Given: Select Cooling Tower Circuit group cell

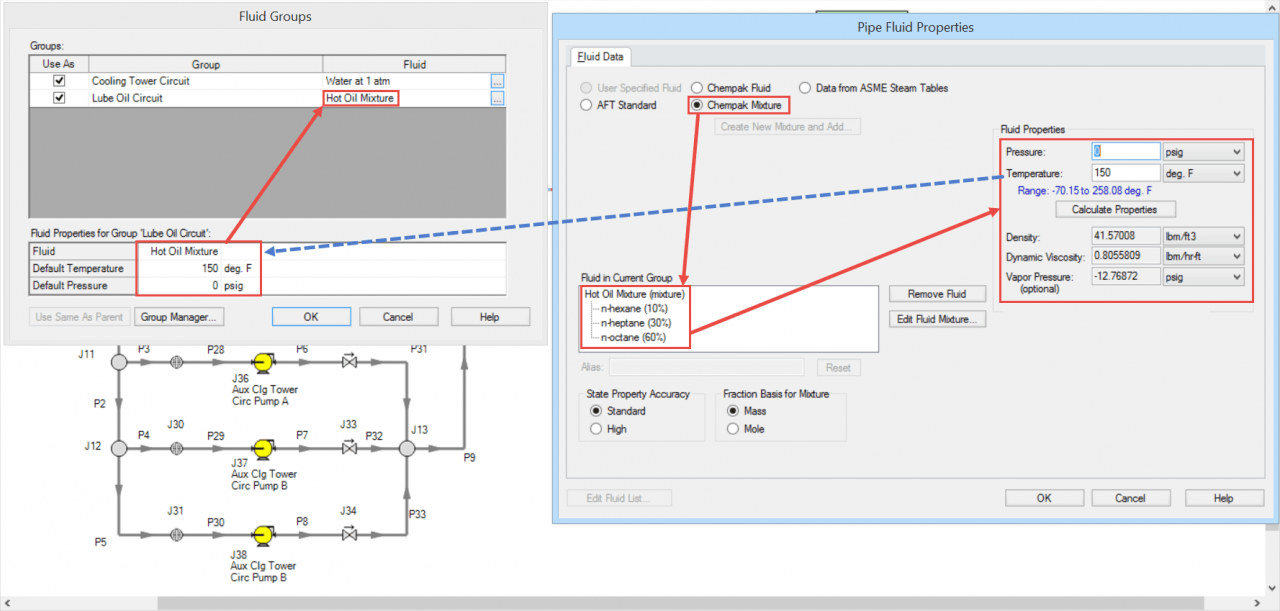Looking at the screenshot, I should tap(205, 80).
